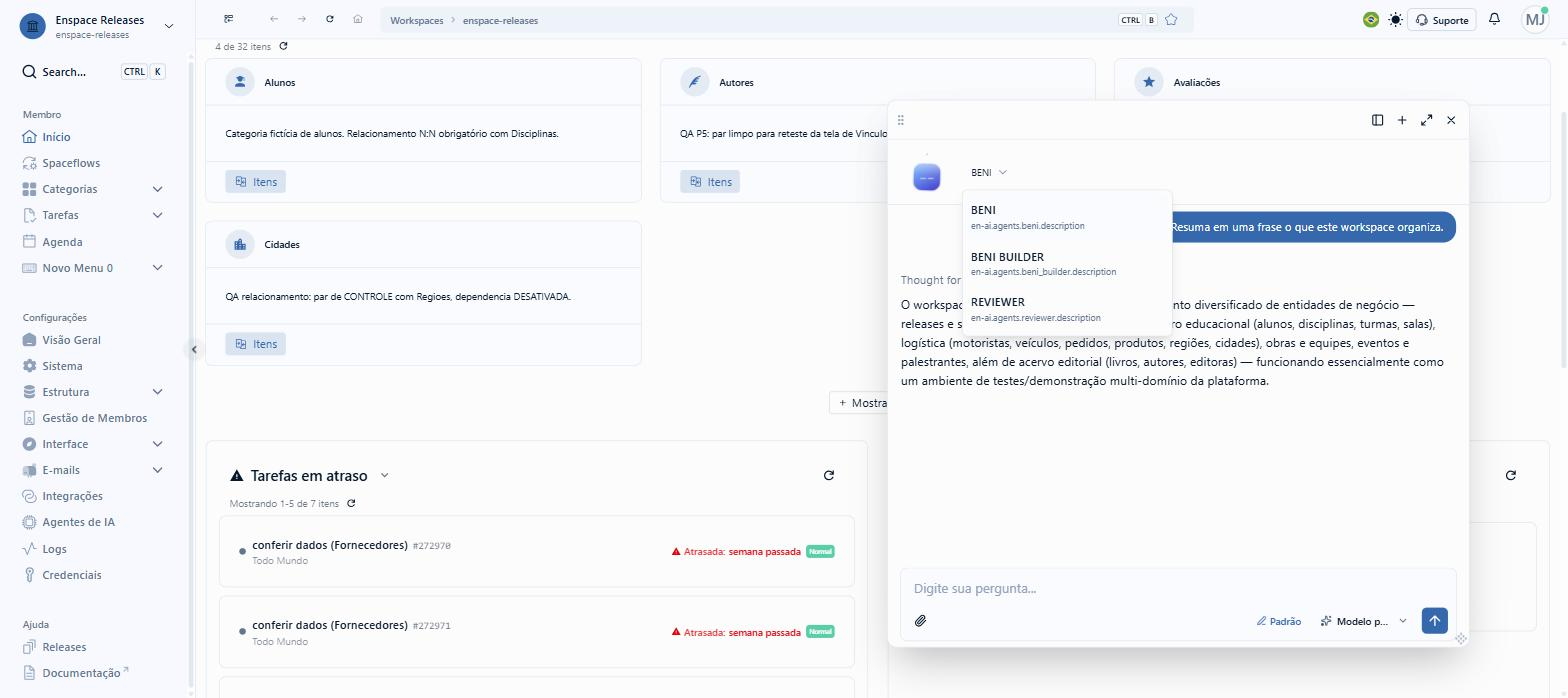This screenshot has width=1568, height=698.
Task: Expand the Tarefas menu chevron
Action: click(157, 215)
